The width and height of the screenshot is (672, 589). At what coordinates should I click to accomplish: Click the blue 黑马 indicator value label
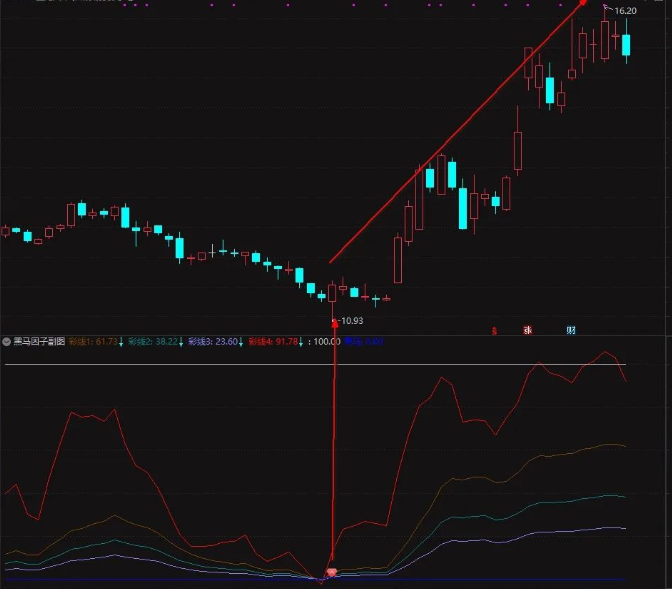363,342
